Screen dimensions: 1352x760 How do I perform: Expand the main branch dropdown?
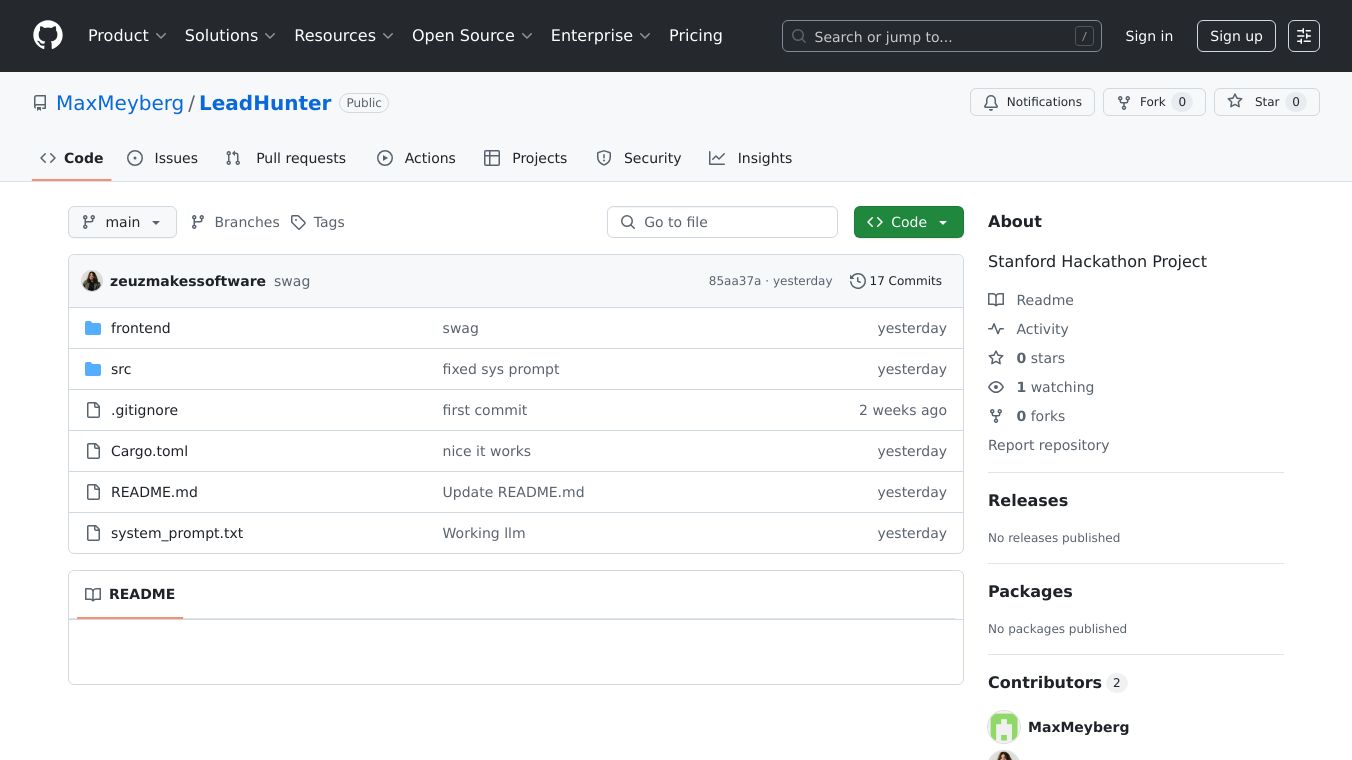point(122,222)
